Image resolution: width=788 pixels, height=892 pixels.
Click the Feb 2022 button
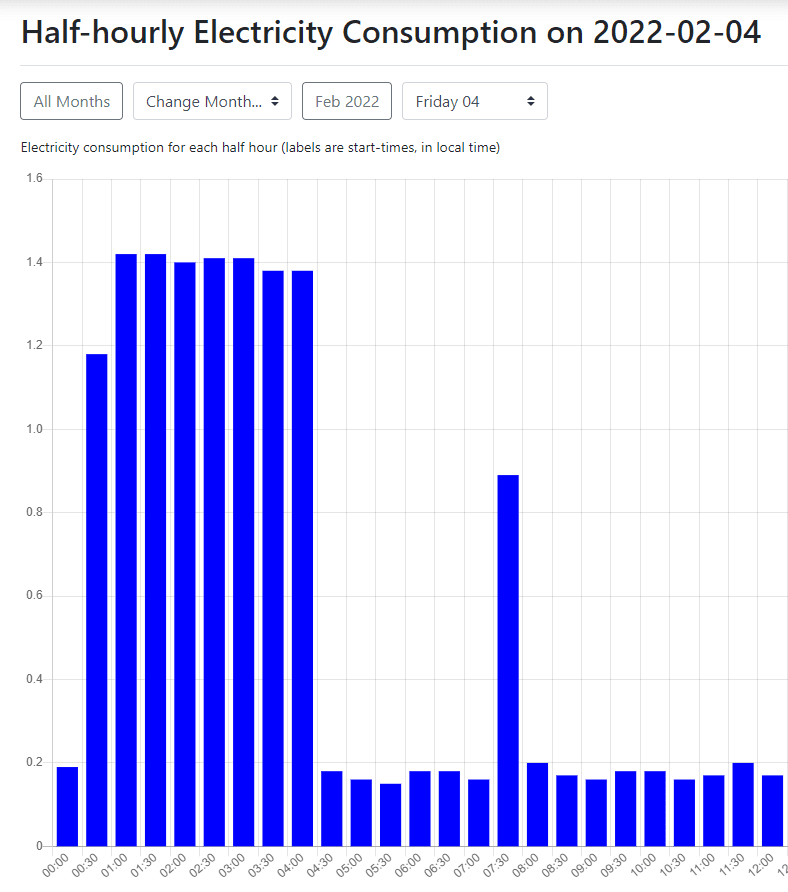[346, 101]
